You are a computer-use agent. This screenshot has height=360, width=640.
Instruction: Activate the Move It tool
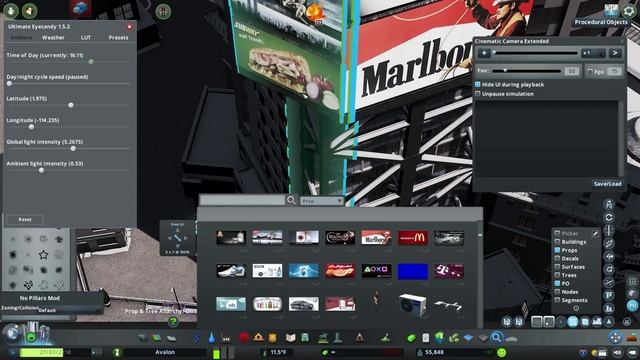point(616,338)
